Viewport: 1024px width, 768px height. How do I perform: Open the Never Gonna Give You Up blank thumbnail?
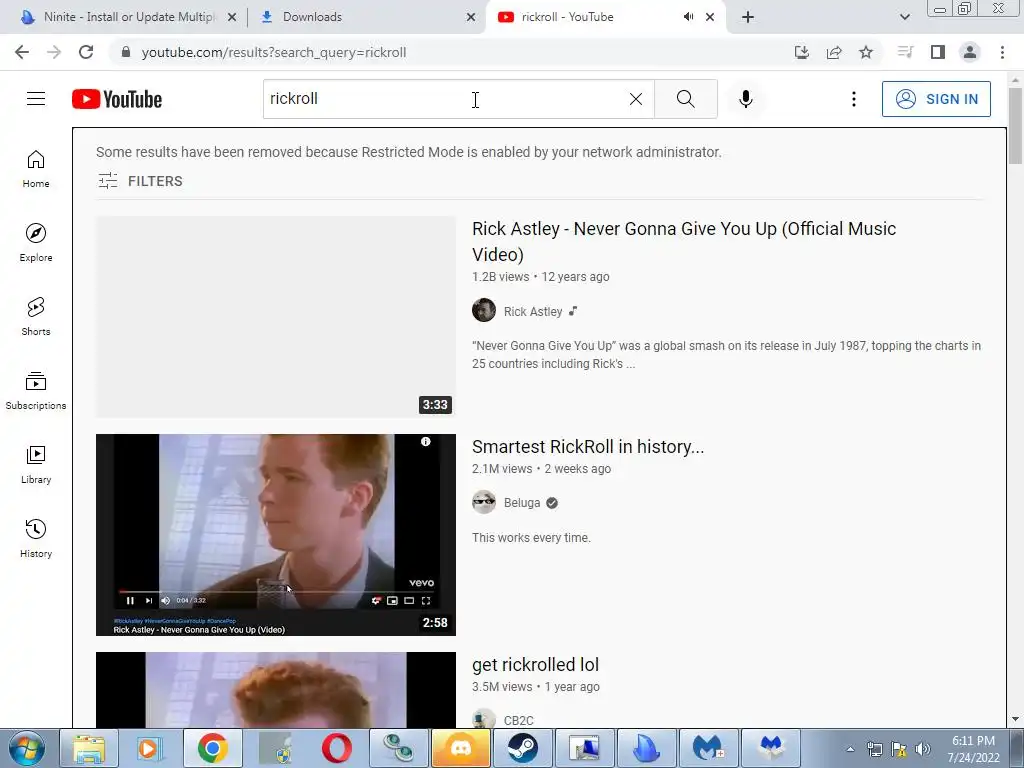[x=276, y=317]
